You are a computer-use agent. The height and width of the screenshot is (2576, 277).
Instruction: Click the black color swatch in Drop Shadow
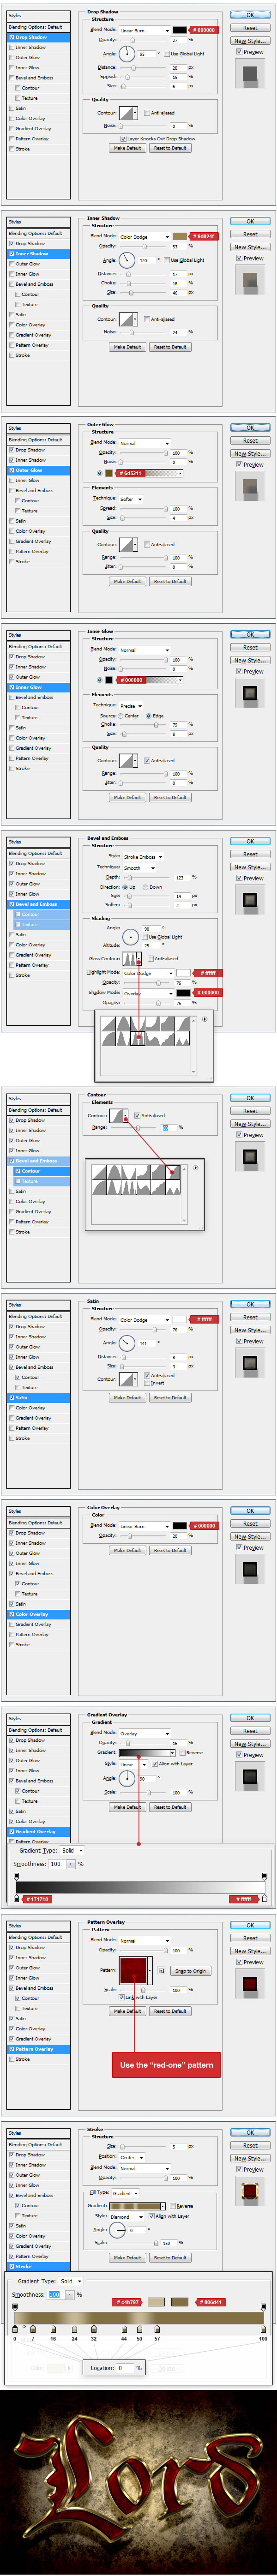(x=179, y=30)
